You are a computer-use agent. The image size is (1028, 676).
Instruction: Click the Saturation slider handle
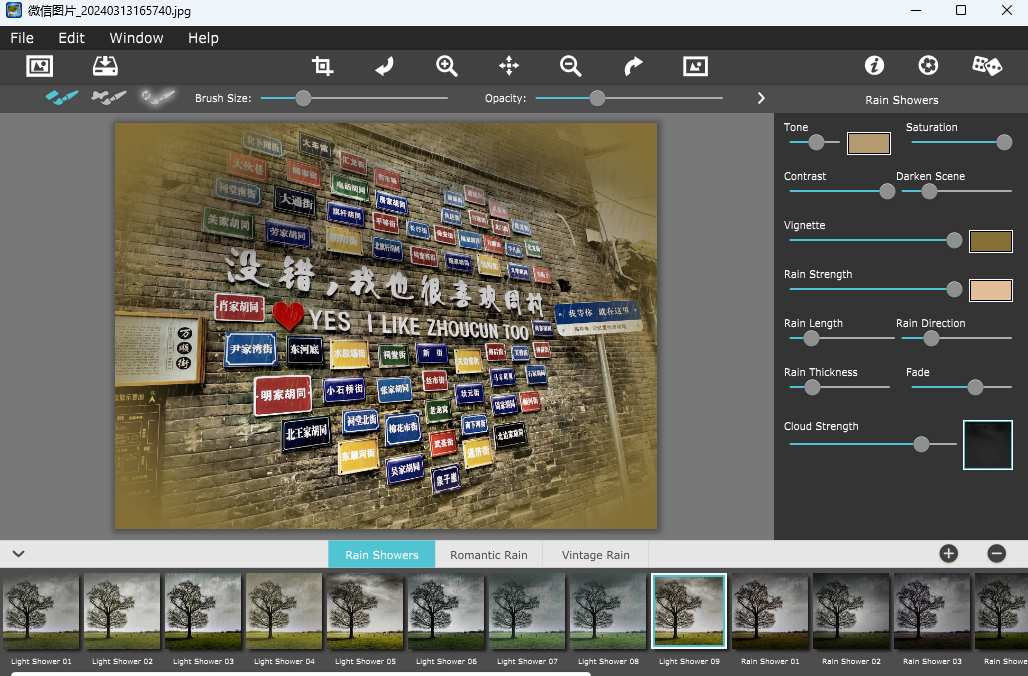1004,142
